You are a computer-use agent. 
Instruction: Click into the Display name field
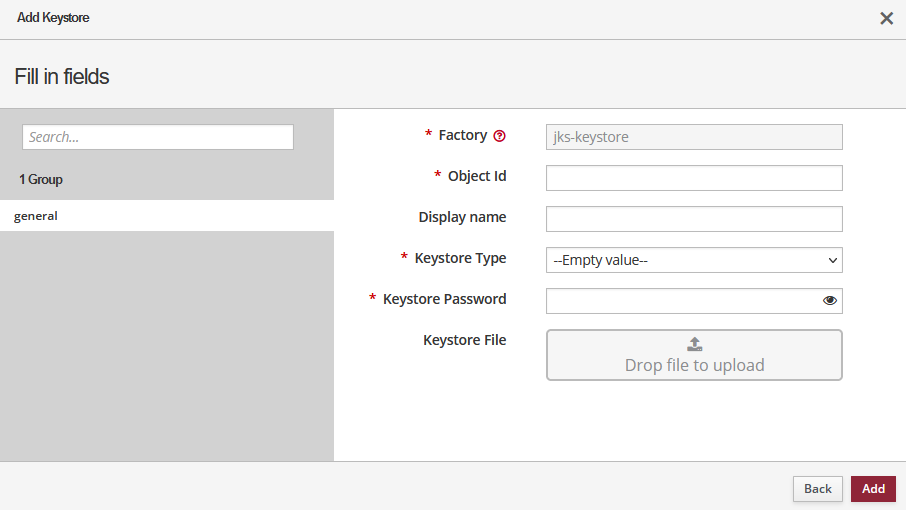point(694,219)
